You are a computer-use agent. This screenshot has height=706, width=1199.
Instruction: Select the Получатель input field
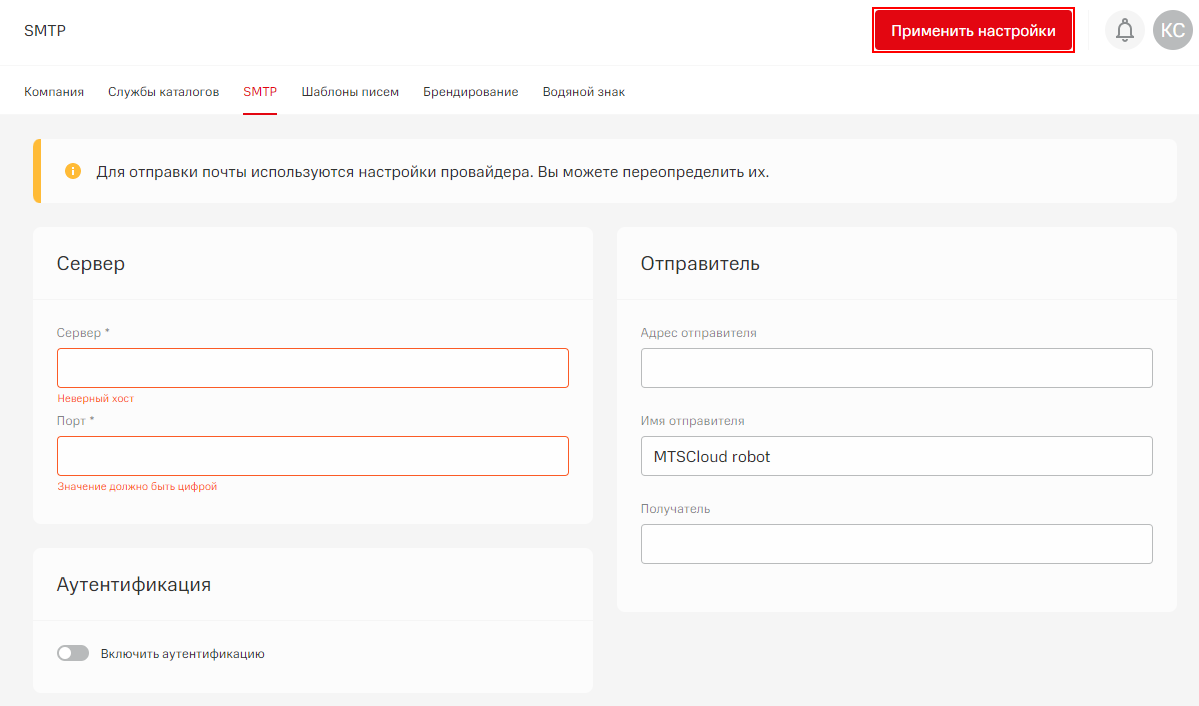click(x=896, y=544)
